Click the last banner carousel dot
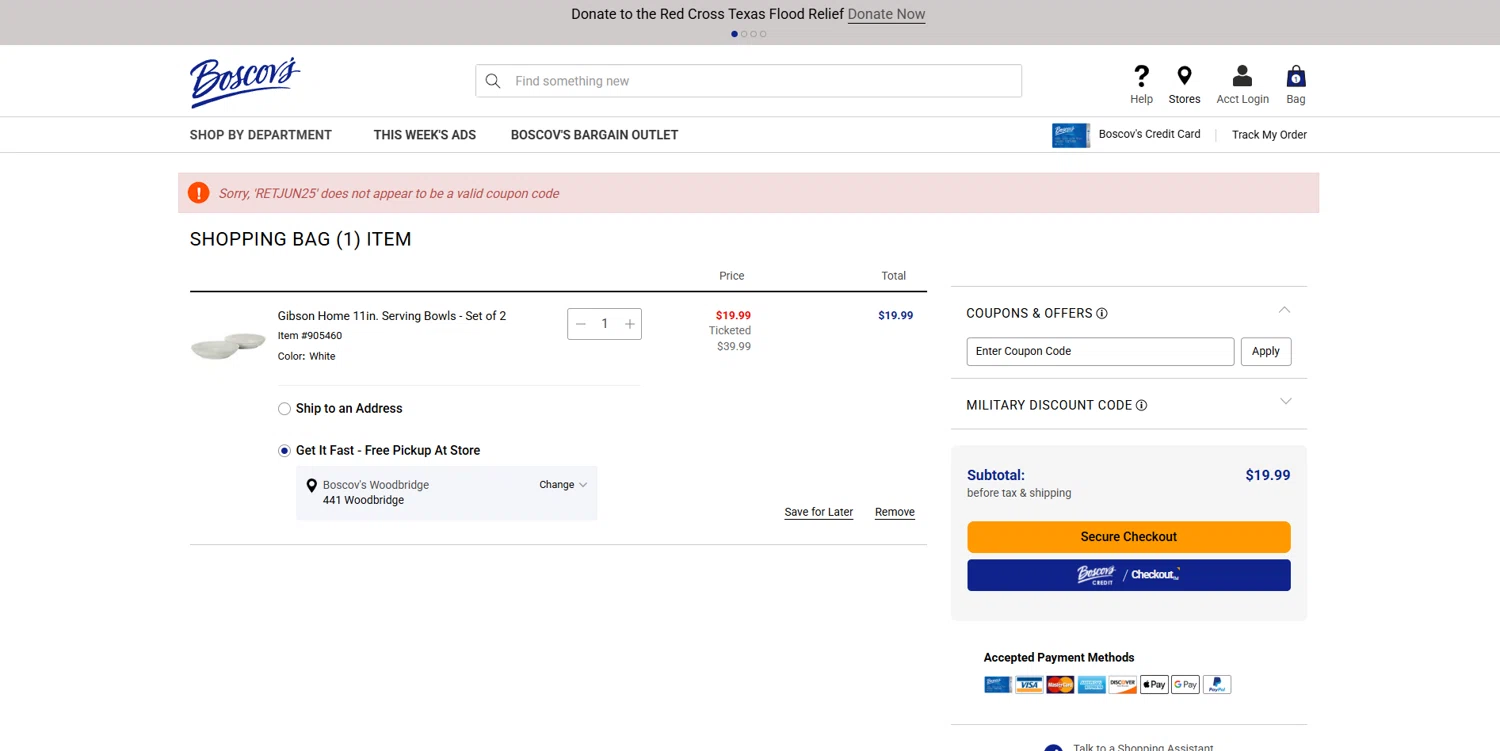The height and width of the screenshot is (751, 1500). (x=763, y=34)
